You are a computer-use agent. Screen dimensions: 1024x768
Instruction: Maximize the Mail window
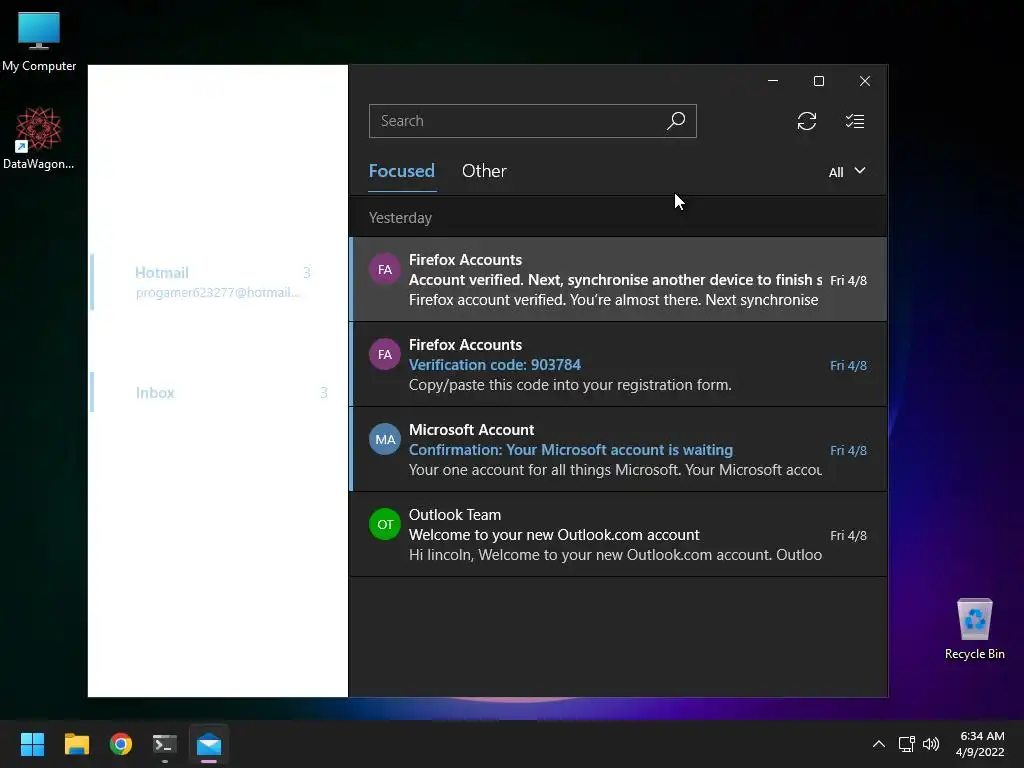coord(819,81)
